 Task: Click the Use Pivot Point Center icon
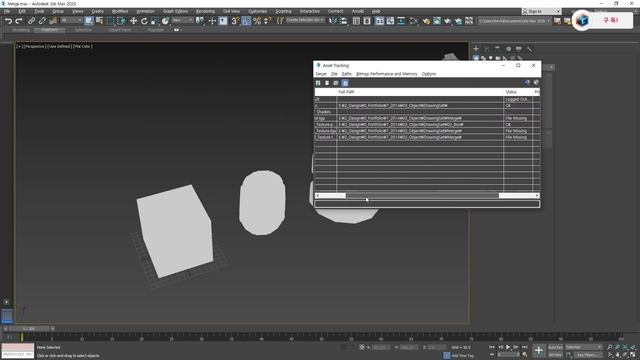(200, 21)
